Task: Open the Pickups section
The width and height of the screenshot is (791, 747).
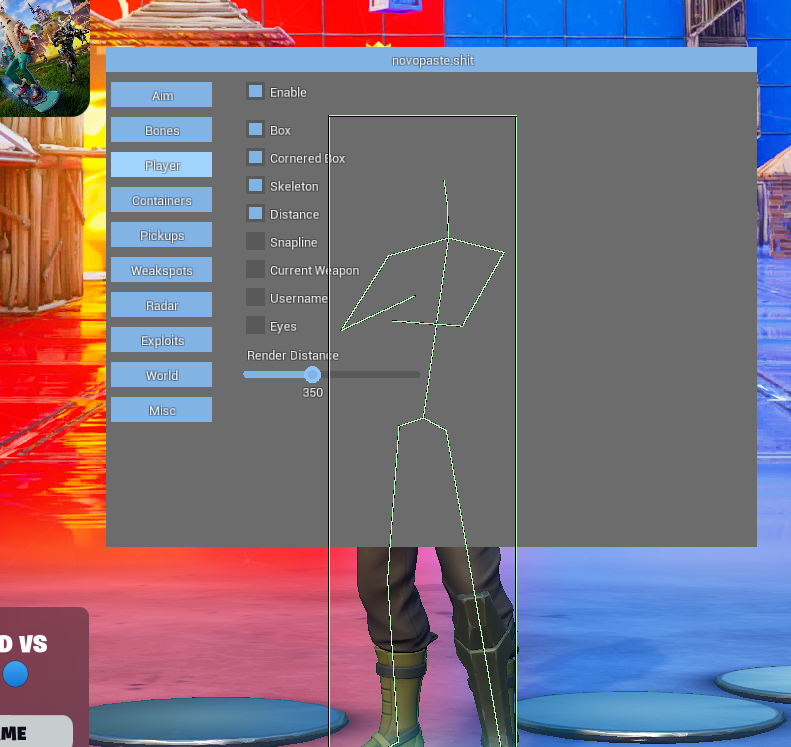Action: pyautogui.click(x=161, y=235)
